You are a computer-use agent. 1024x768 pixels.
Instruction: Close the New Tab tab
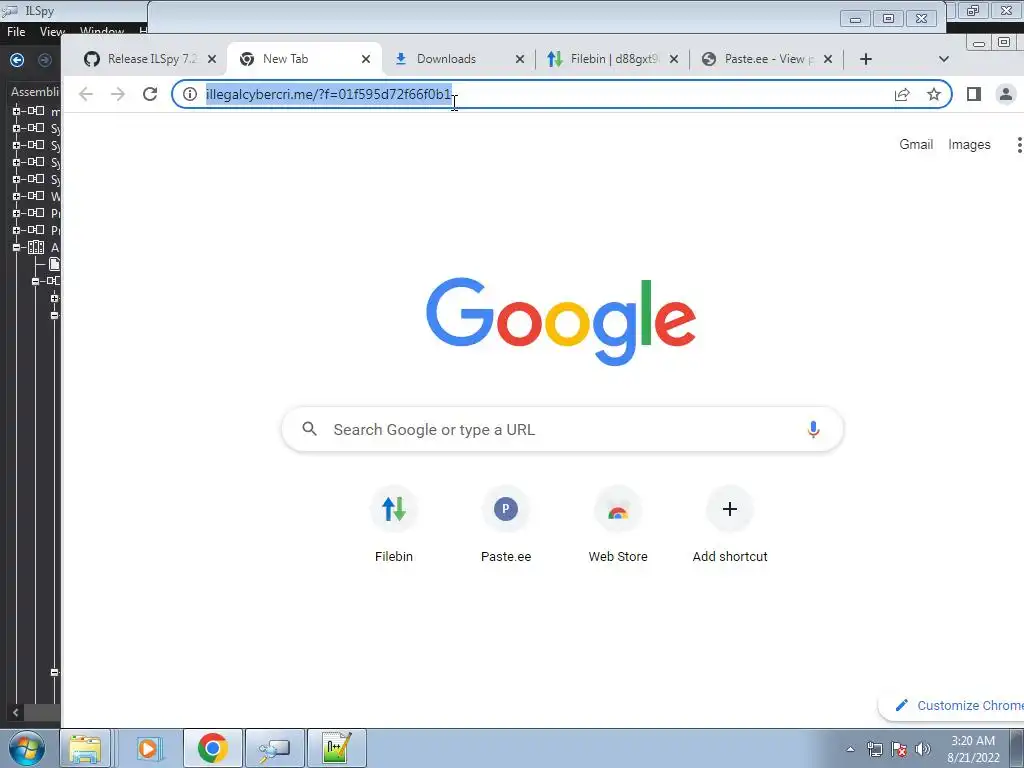(366, 59)
